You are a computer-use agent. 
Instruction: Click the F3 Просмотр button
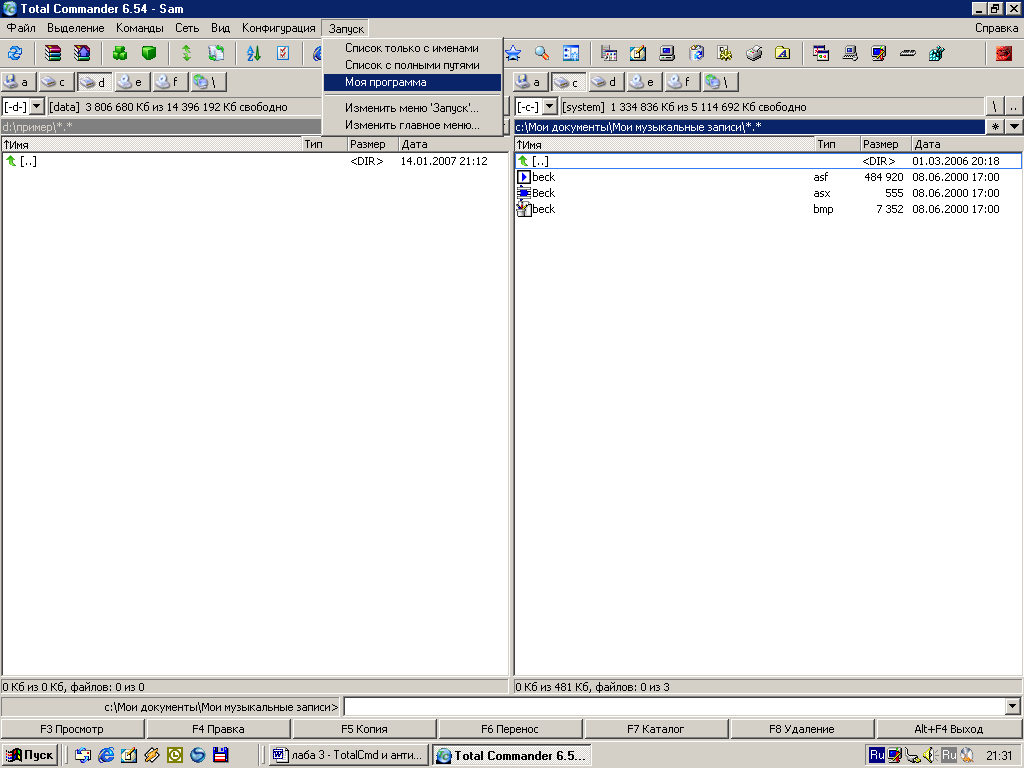(72, 729)
